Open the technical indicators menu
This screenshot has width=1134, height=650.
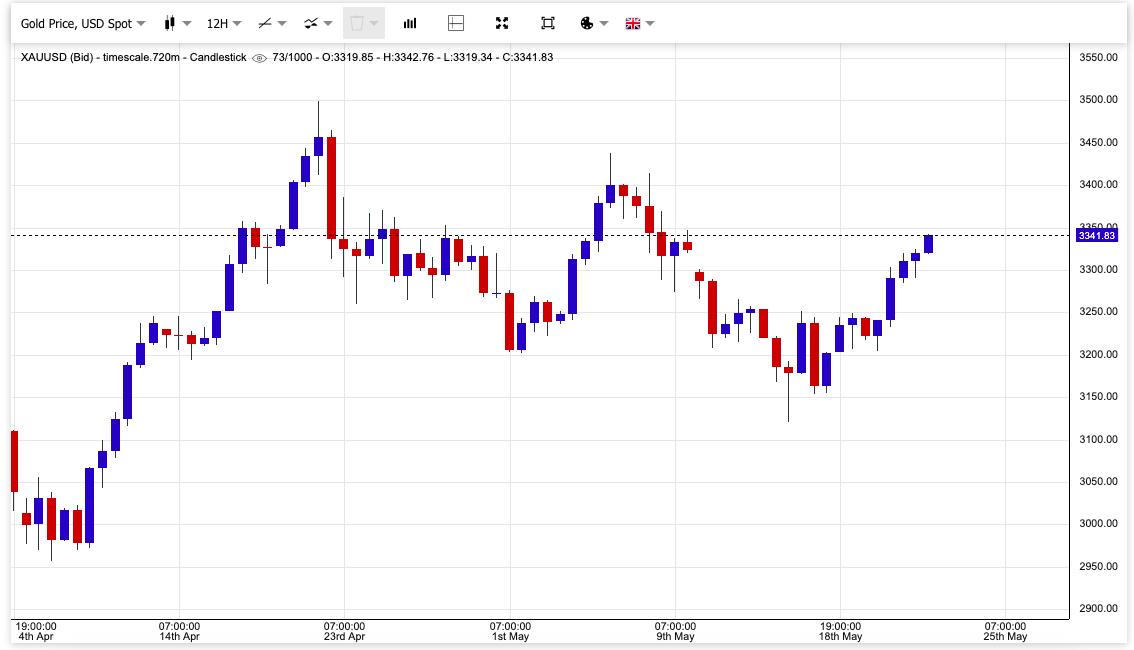(x=317, y=23)
